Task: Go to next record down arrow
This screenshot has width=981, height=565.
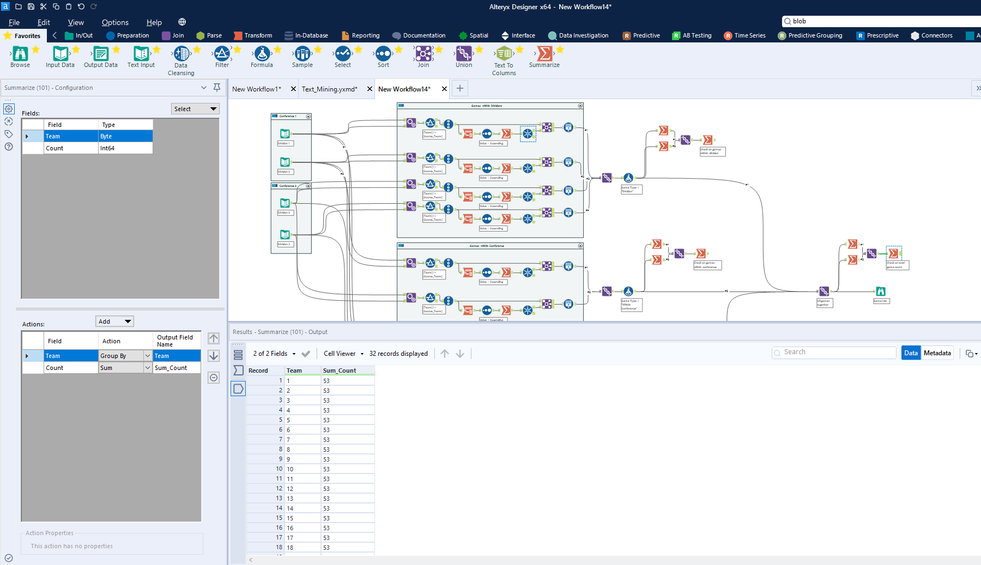Action: 460,354
